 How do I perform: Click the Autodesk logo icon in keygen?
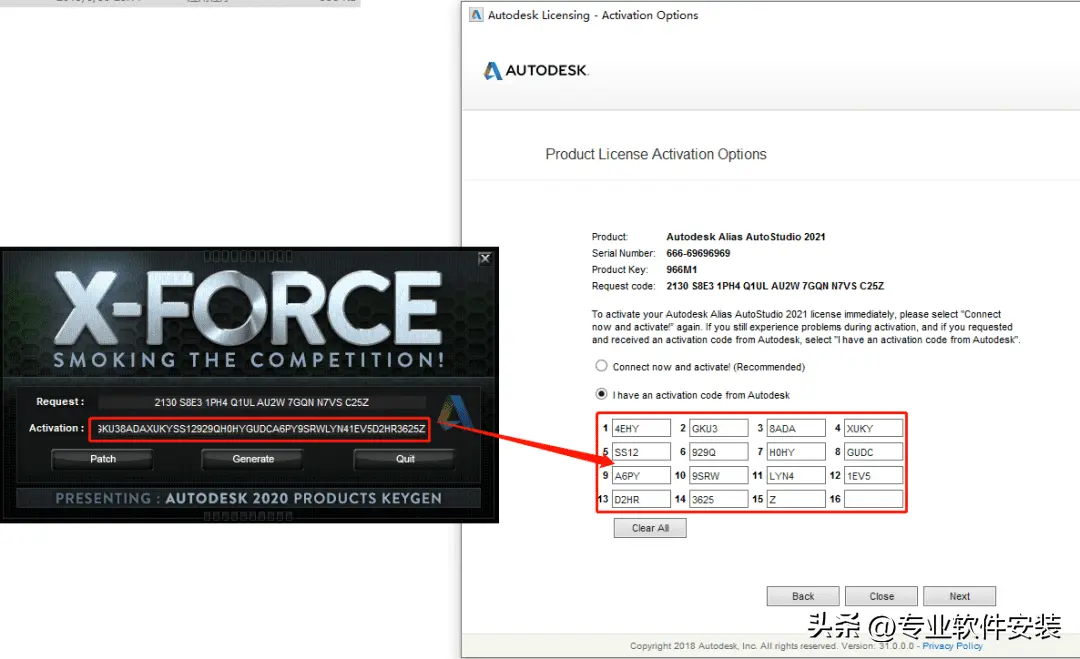click(x=455, y=413)
